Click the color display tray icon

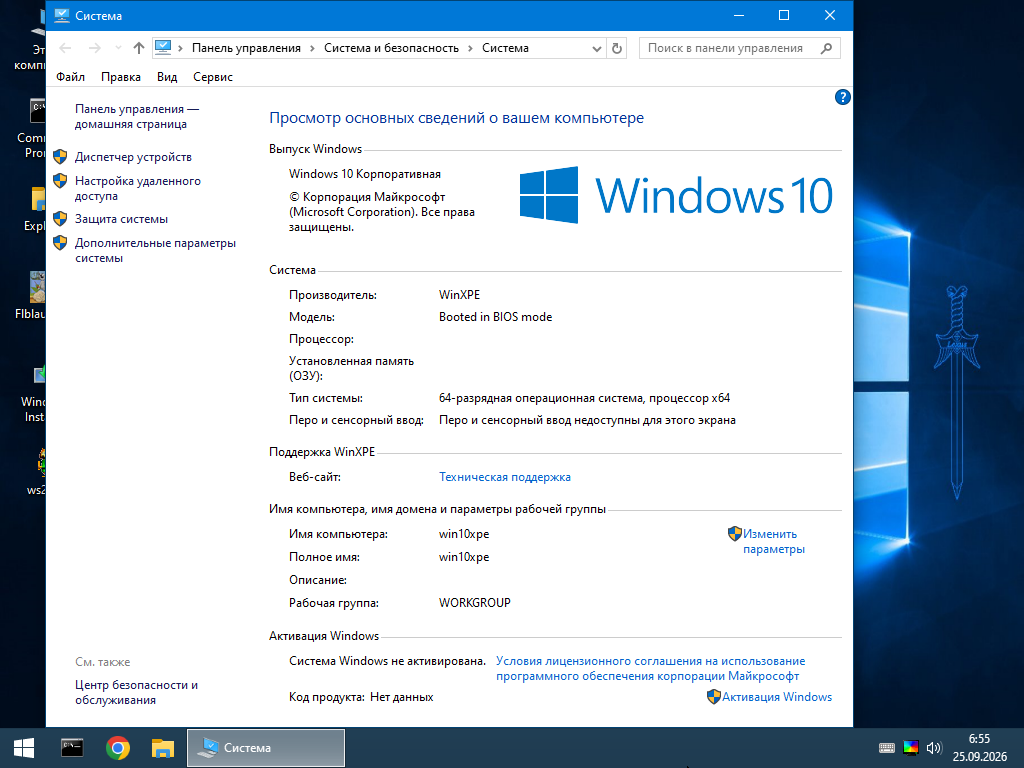910,748
